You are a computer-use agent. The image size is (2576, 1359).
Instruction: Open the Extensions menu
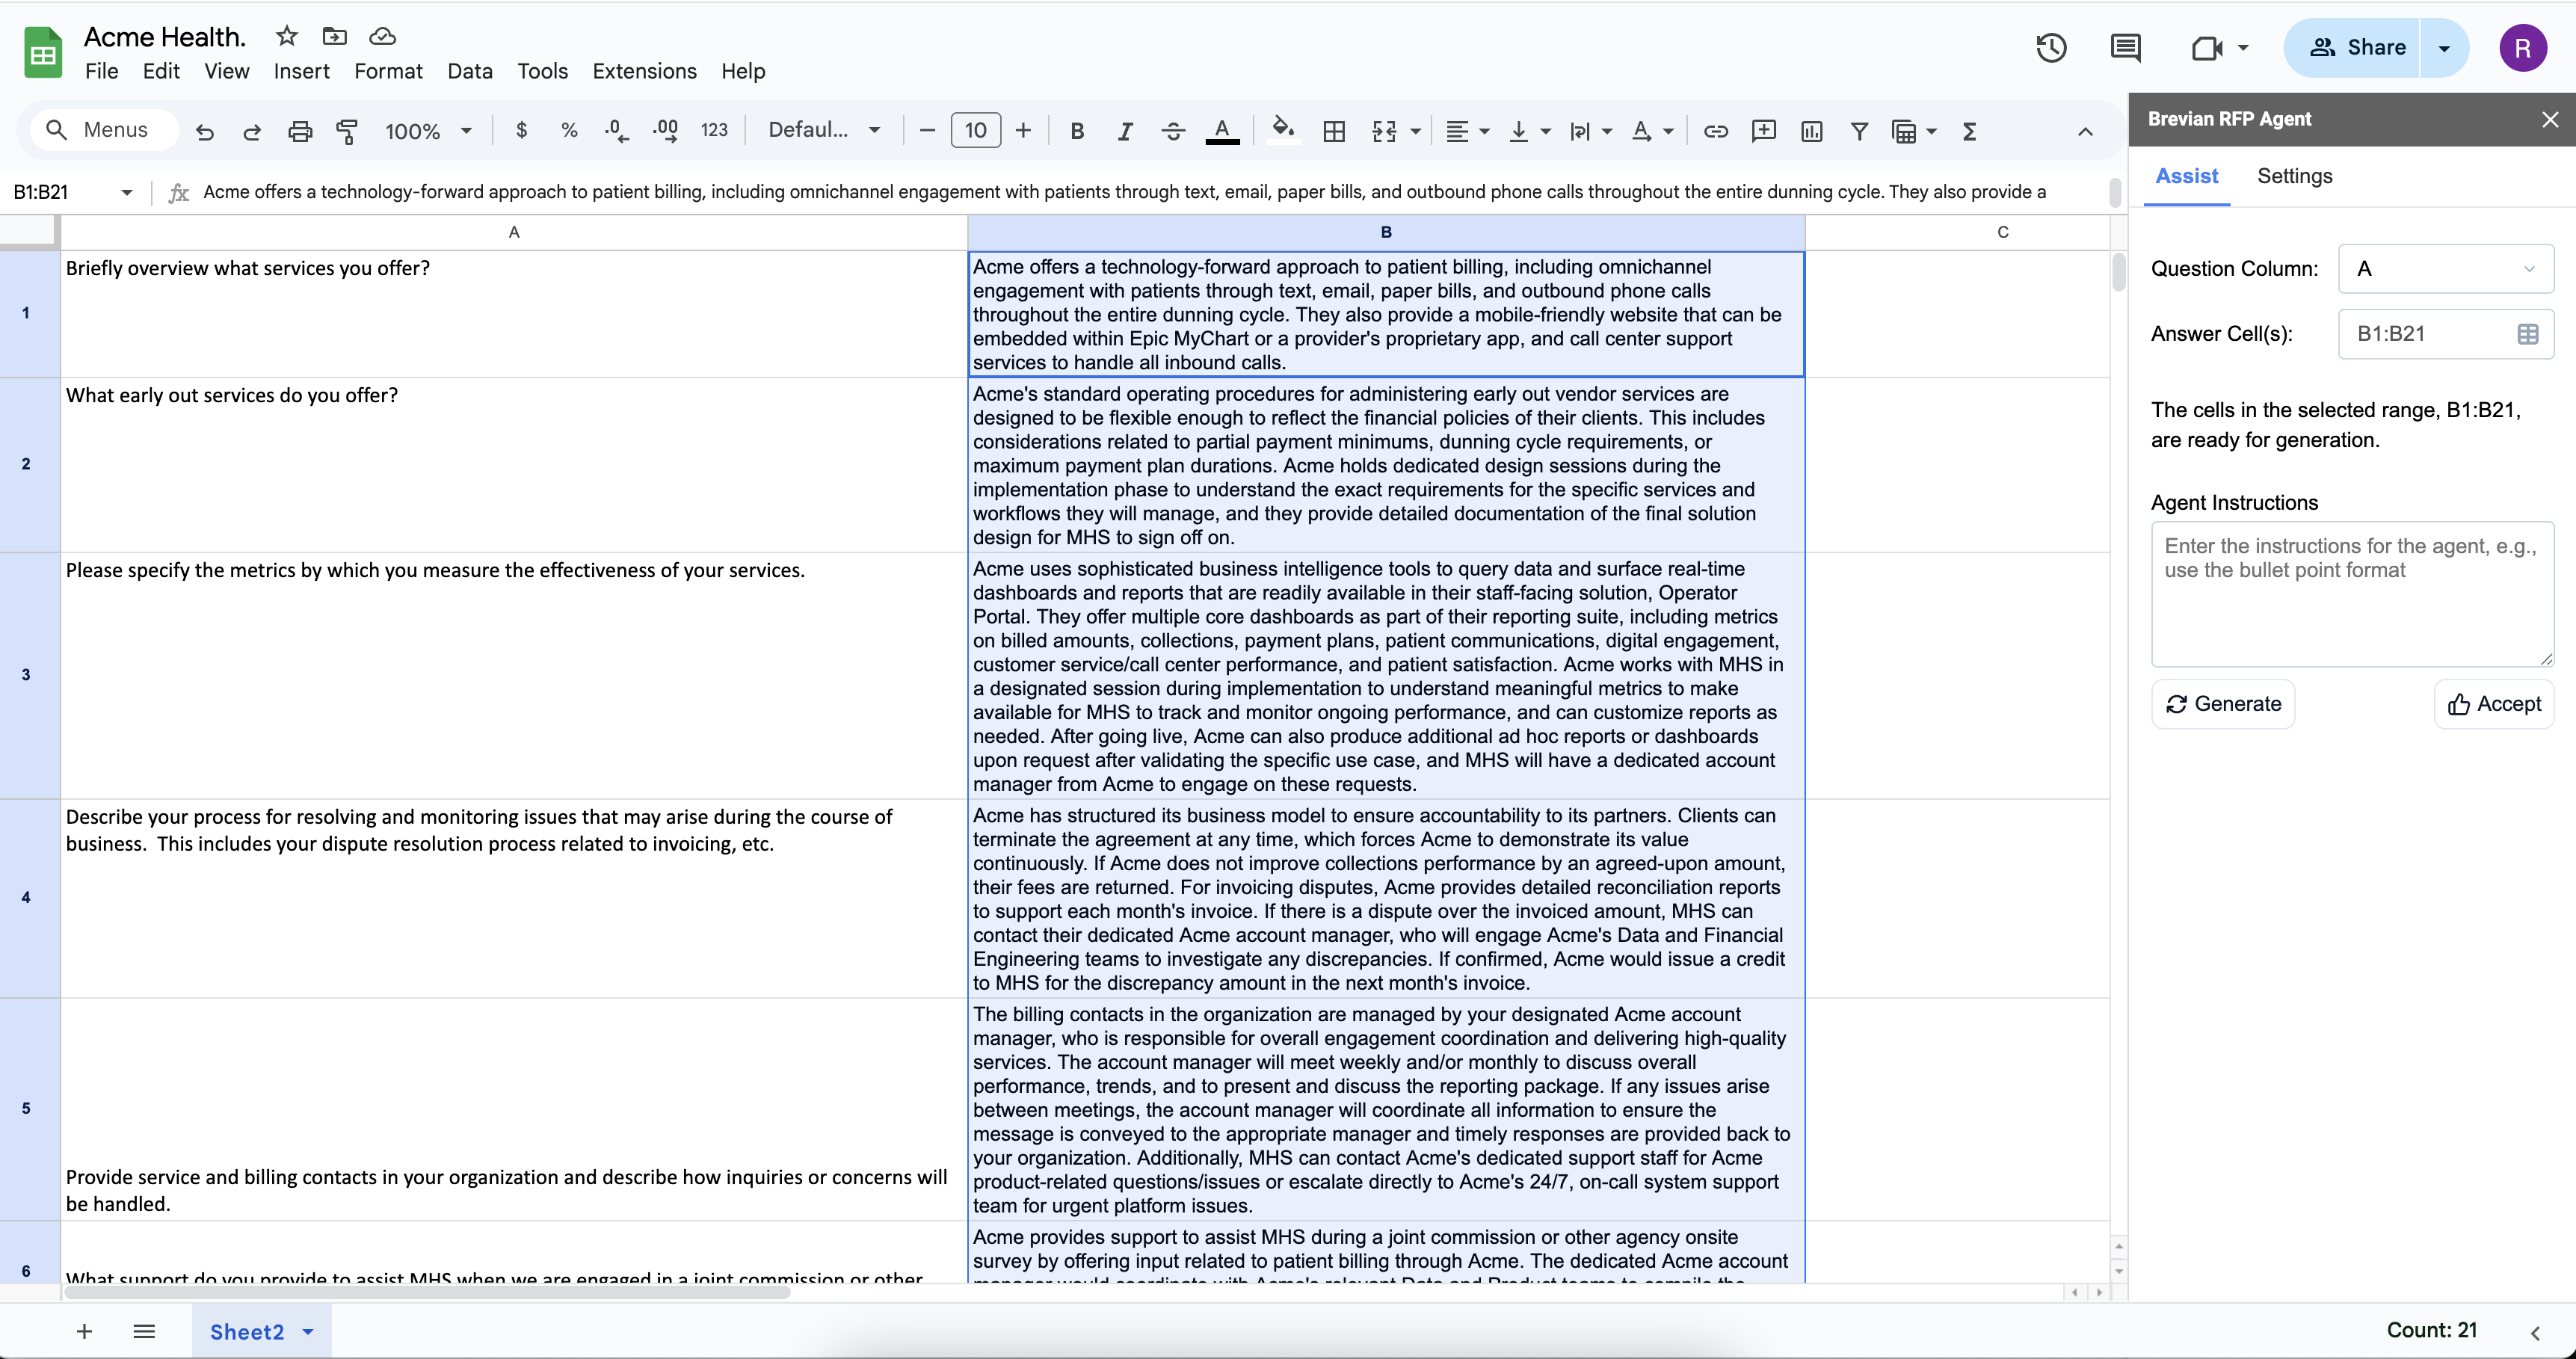(644, 71)
